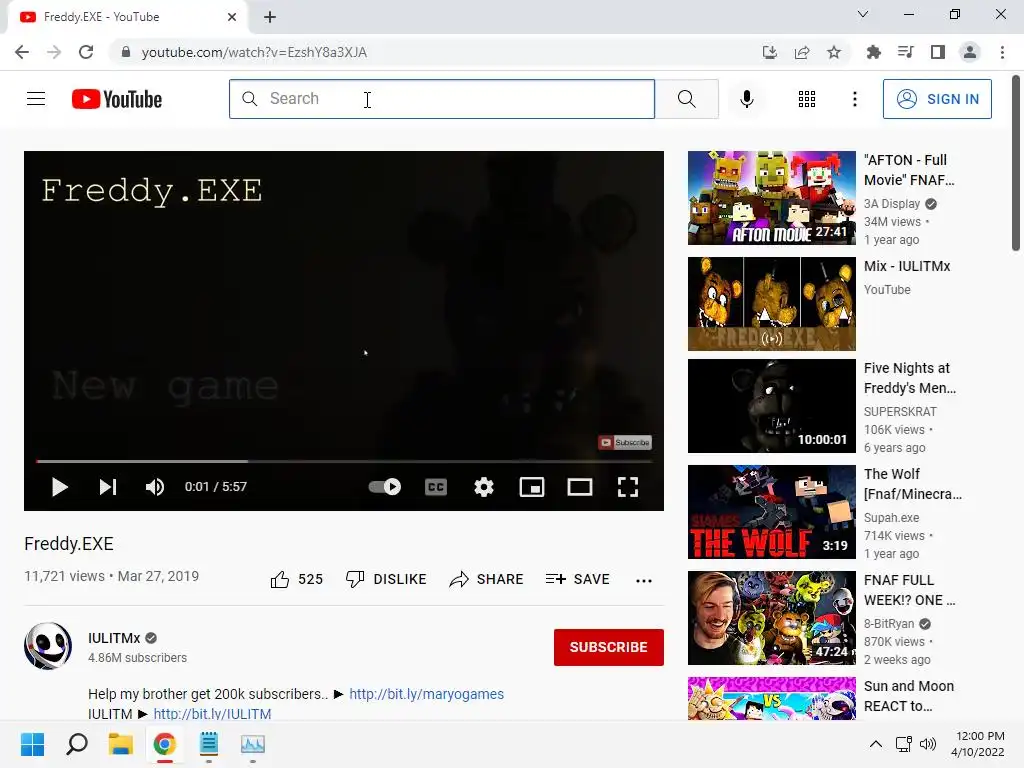Open taskbar clock and date
This screenshot has height=768, width=1024.
(978, 744)
